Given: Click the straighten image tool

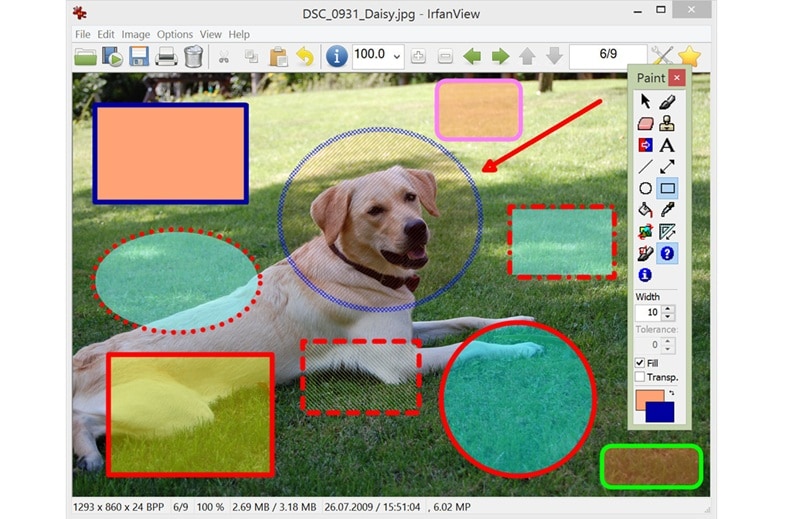Looking at the screenshot, I should click(645, 254).
